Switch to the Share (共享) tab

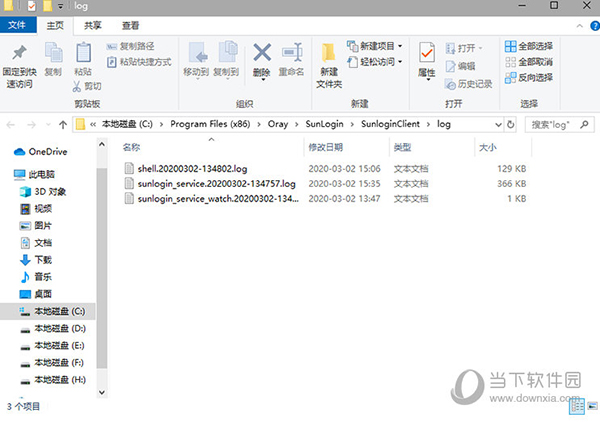coord(93,26)
